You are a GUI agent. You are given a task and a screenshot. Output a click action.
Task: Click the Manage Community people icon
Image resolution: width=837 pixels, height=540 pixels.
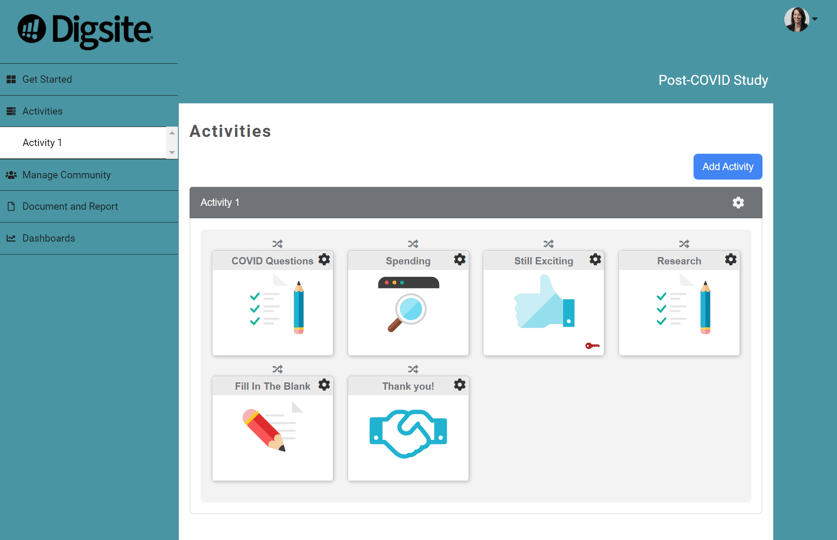tap(11, 175)
